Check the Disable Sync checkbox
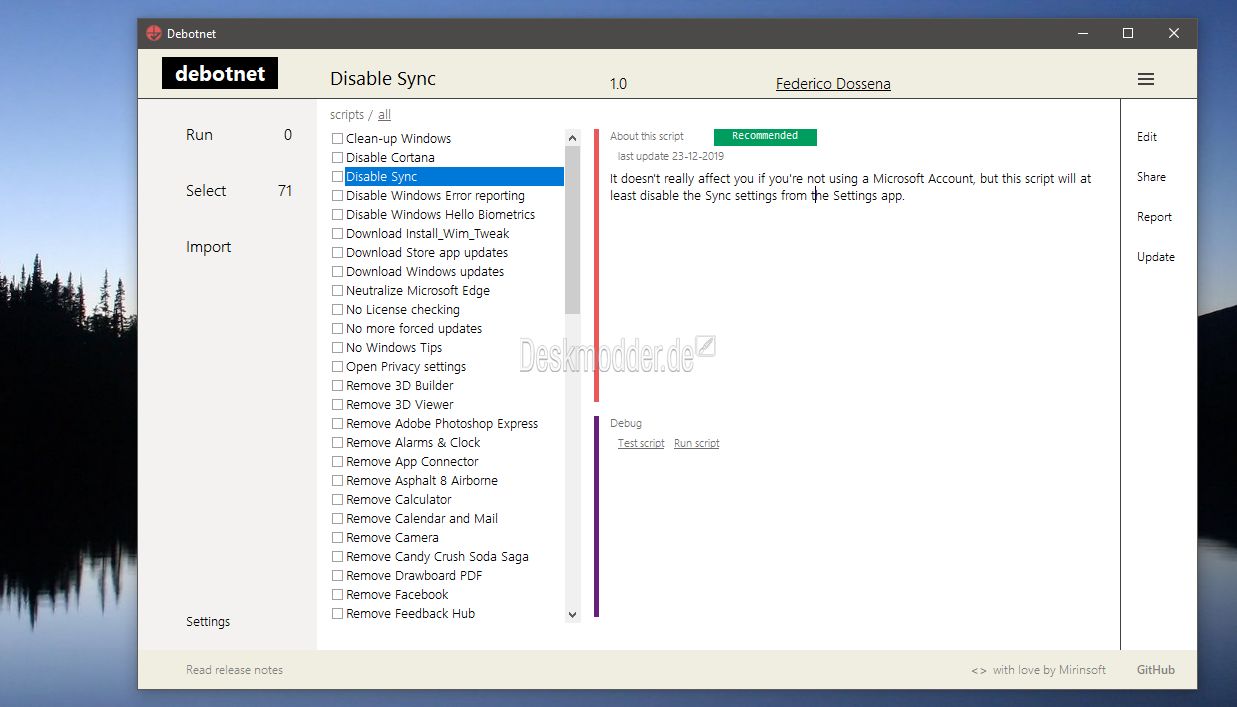The height and width of the screenshot is (707, 1237). 337,177
